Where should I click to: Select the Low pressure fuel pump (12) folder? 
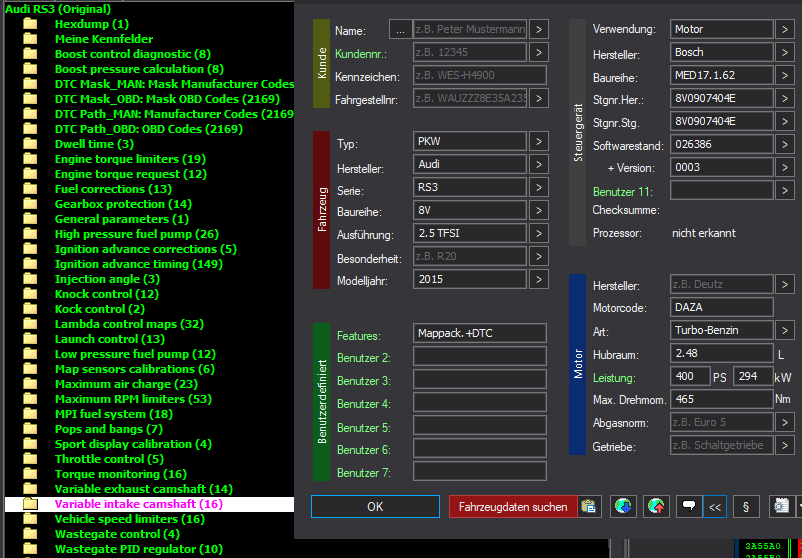pos(135,354)
